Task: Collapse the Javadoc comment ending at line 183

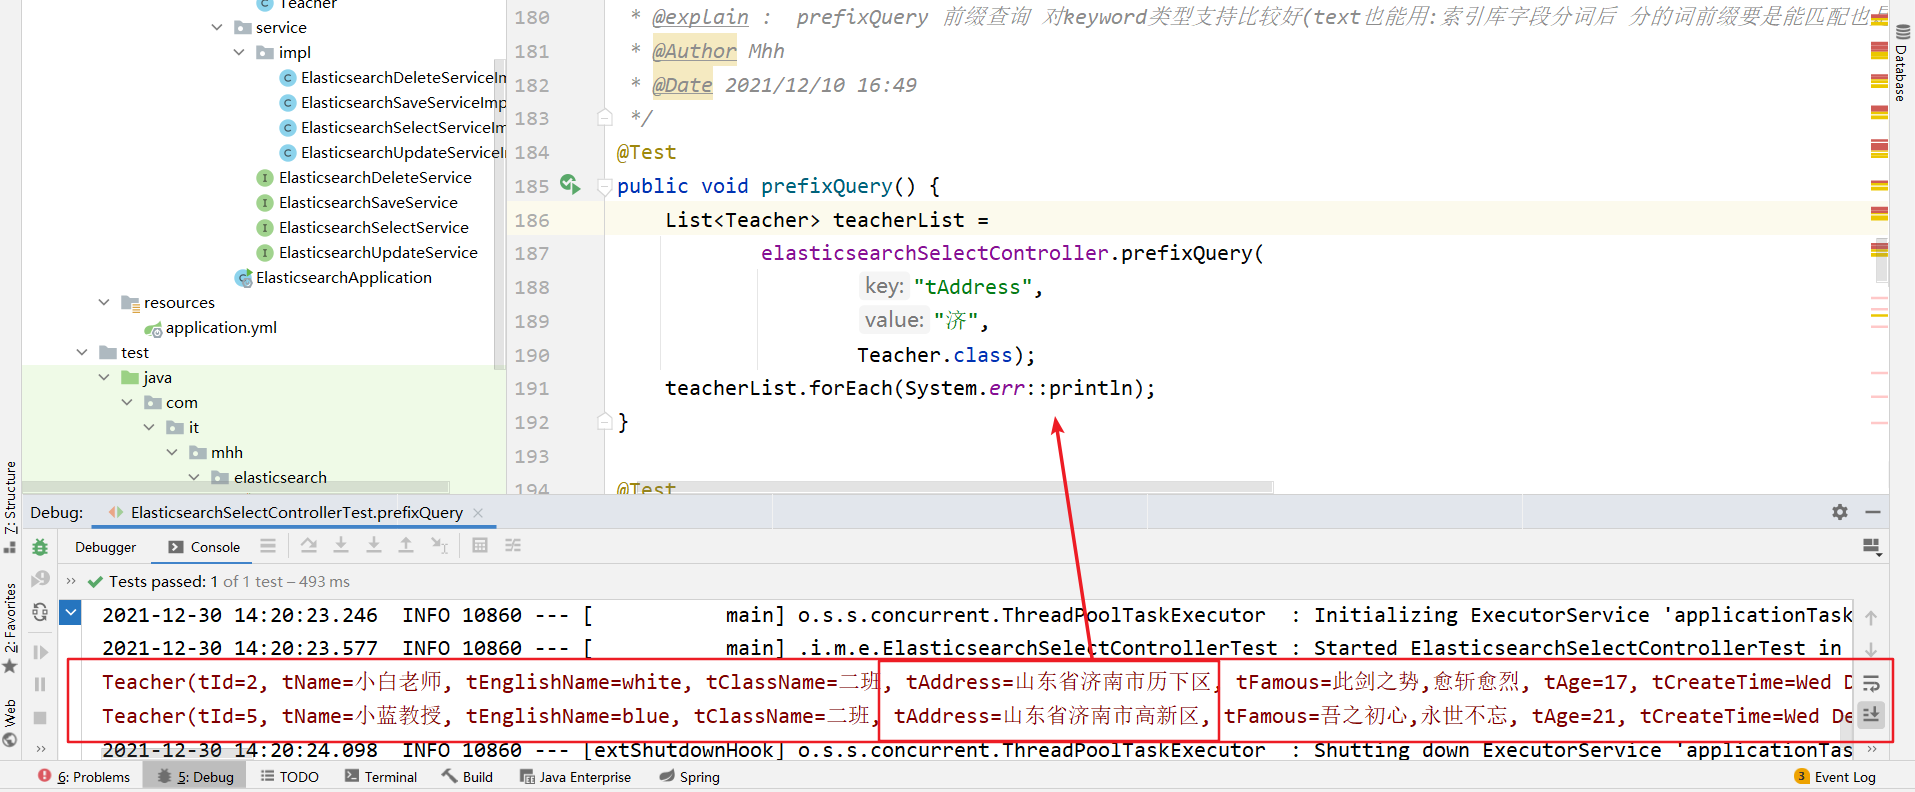Action: point(604,118)
